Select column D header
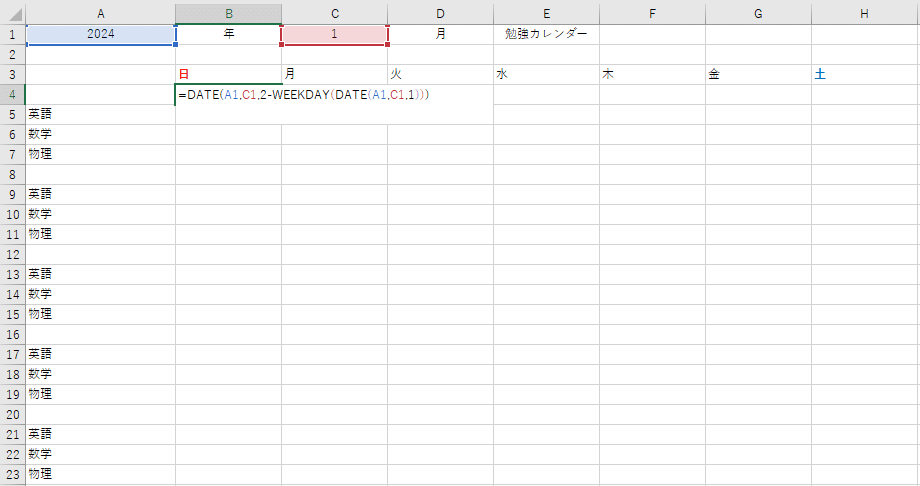Image resolution: width=920 pixels, height=486 pixels. pos(441,14)
